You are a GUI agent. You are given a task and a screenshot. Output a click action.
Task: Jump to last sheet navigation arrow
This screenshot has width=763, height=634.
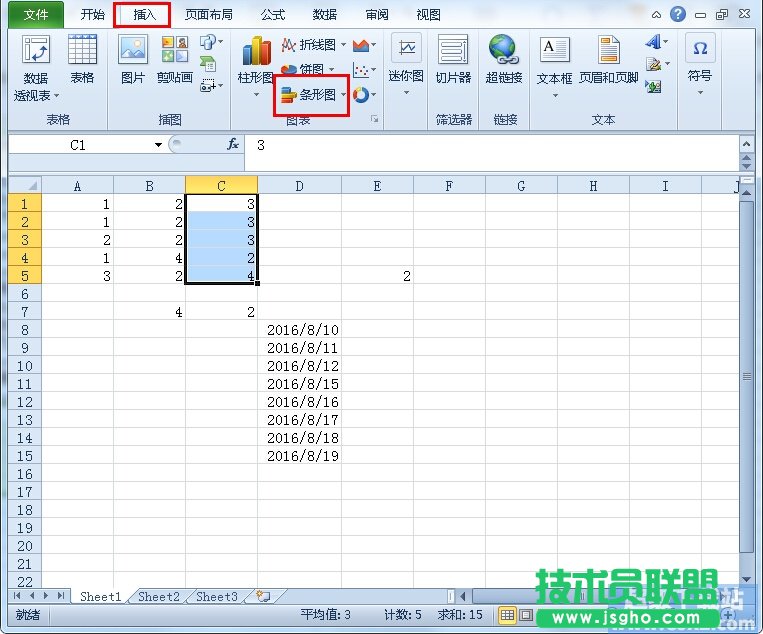coord(61,596)
